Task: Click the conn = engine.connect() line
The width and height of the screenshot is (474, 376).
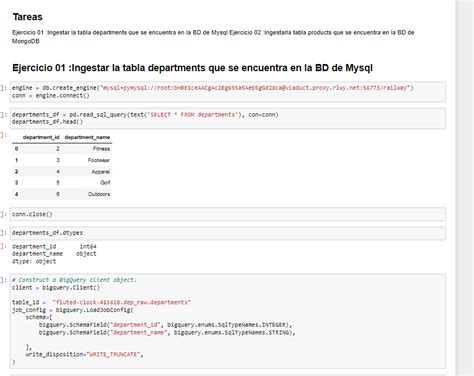Action: tap(51, 96)
